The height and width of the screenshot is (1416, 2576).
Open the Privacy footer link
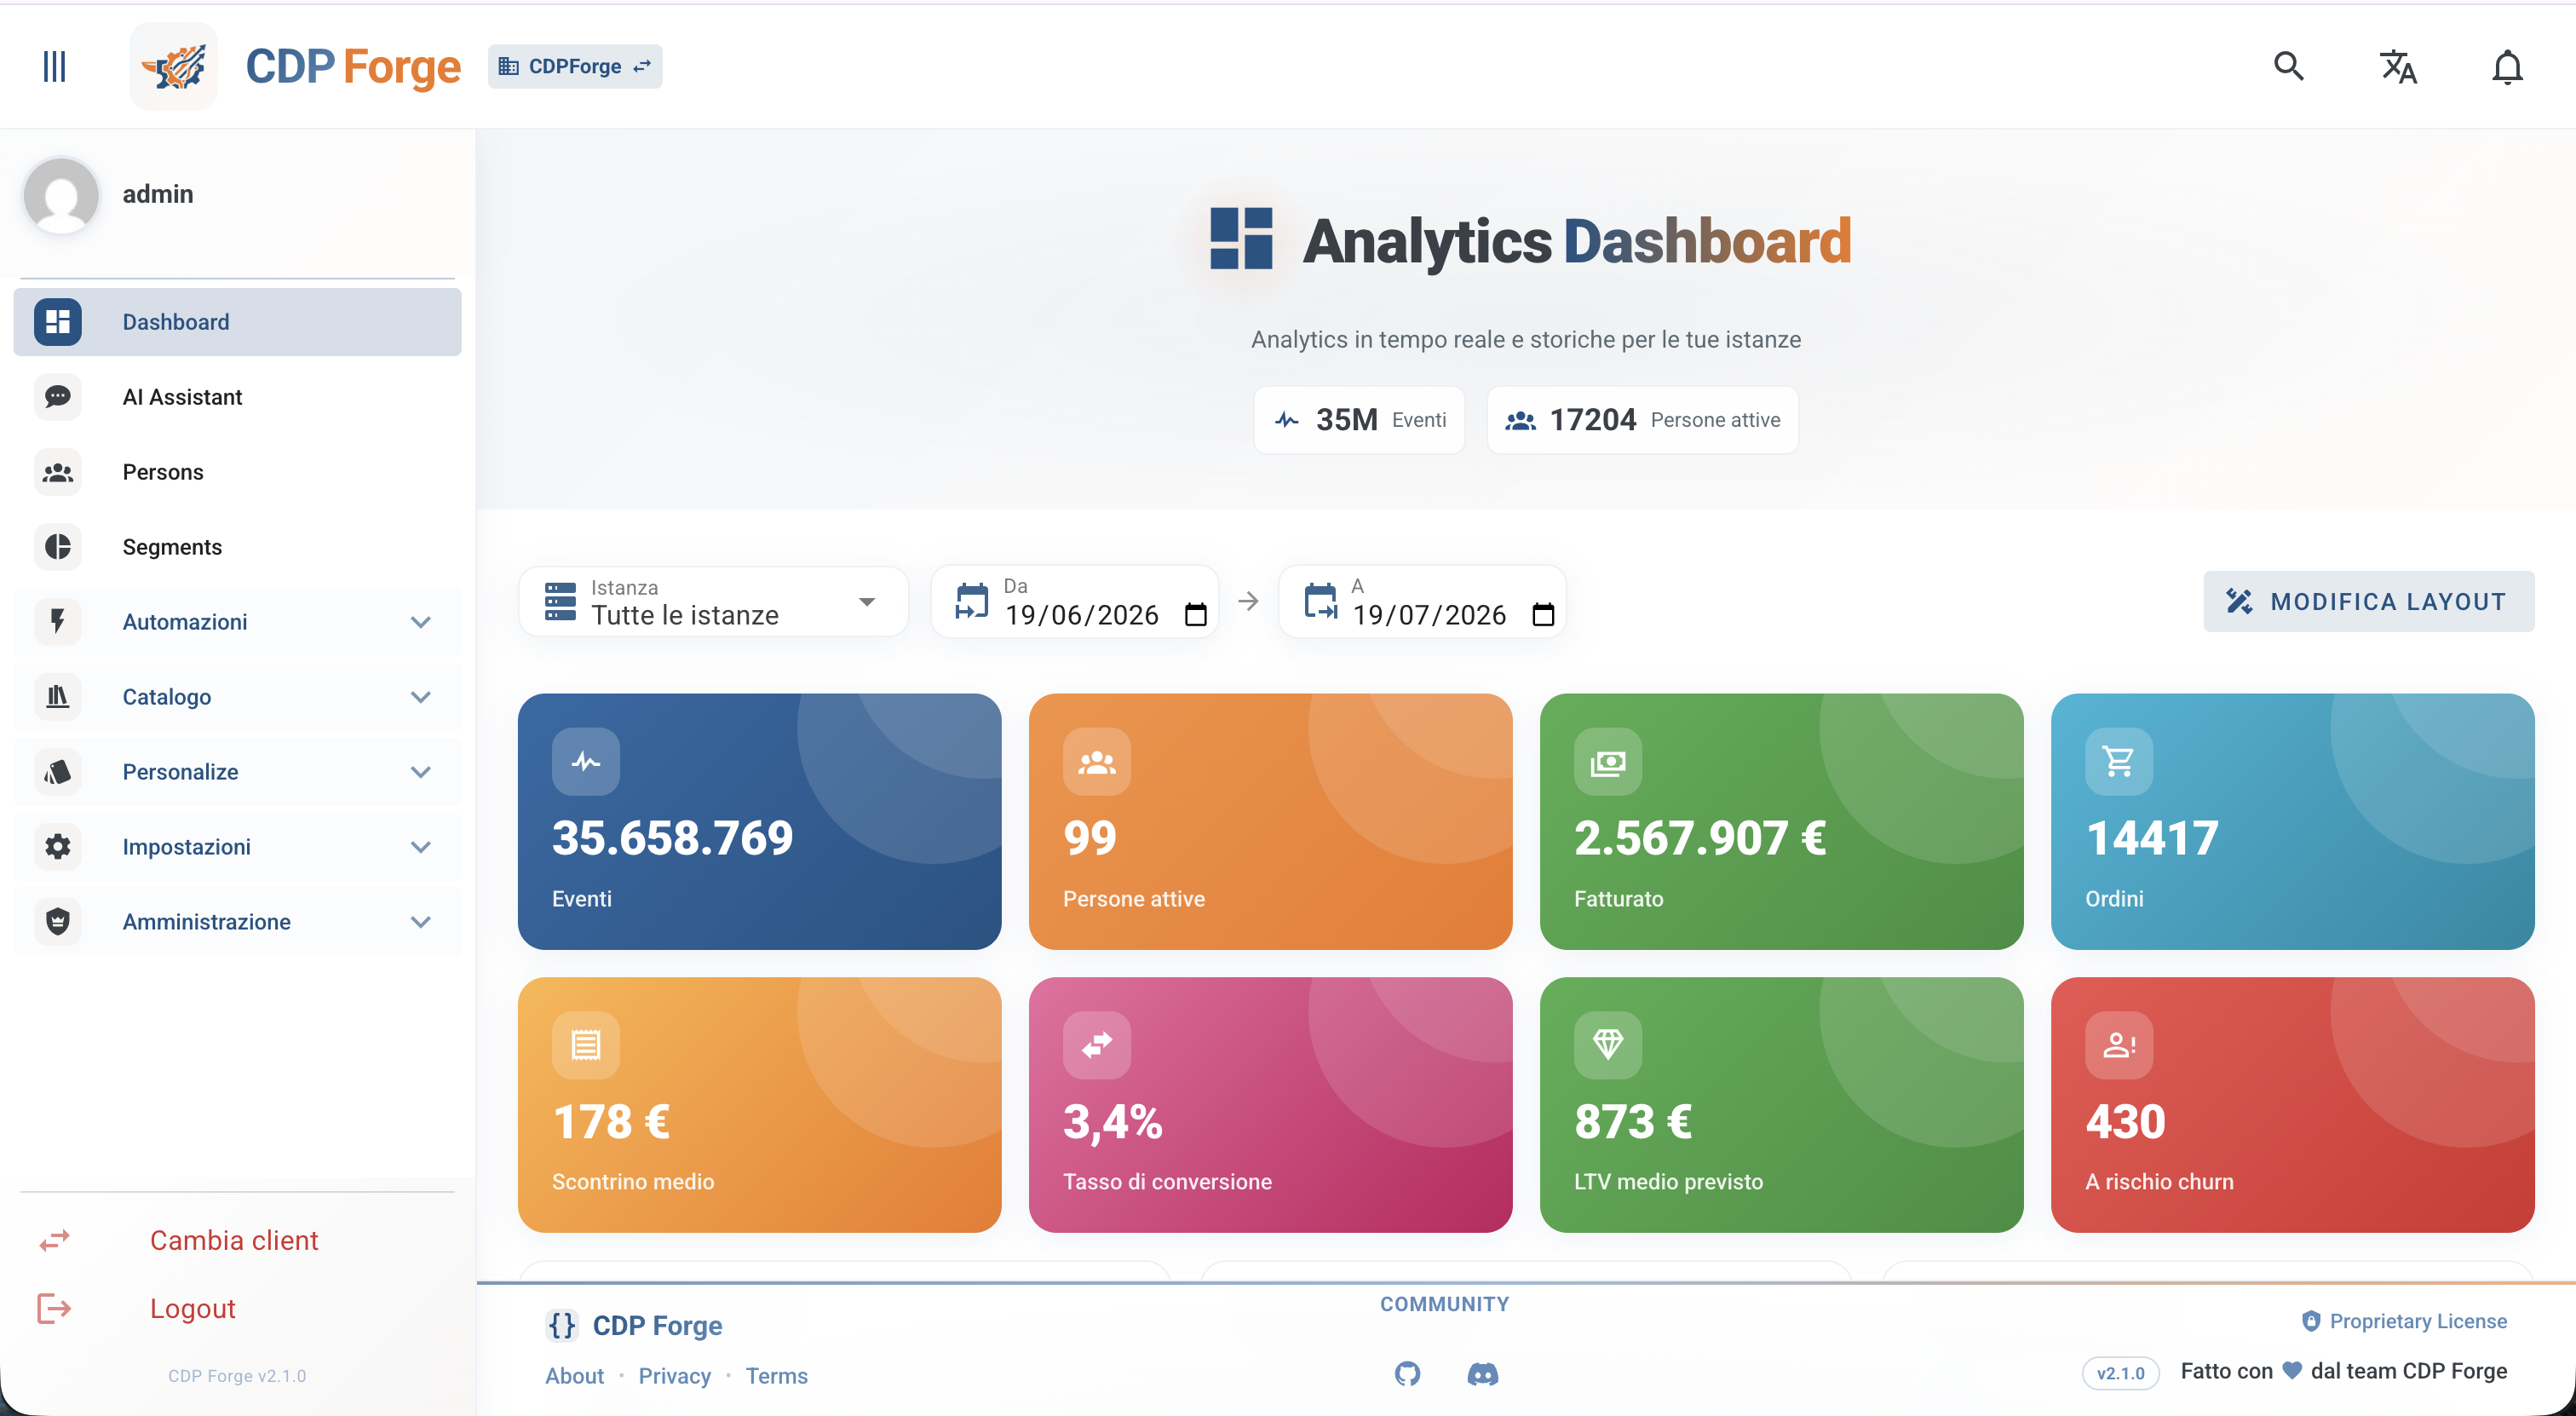[675, 1375]
